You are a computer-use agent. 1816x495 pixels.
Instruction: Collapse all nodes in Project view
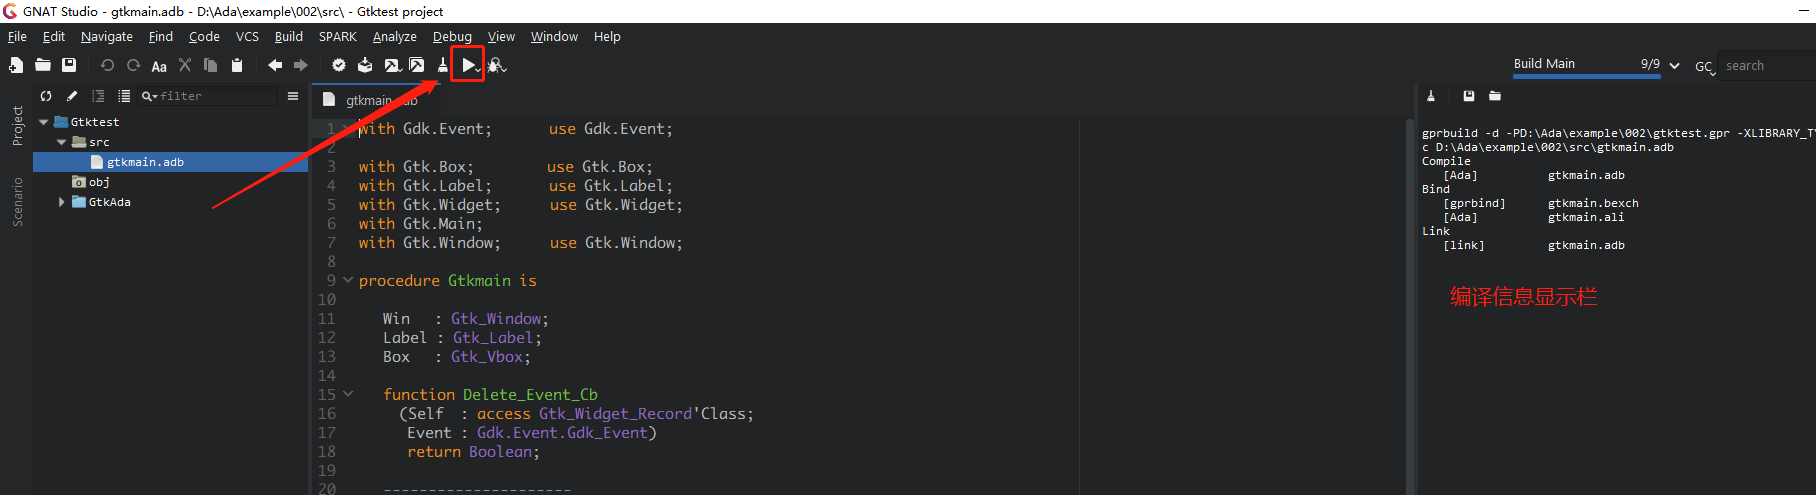[98, 96]
